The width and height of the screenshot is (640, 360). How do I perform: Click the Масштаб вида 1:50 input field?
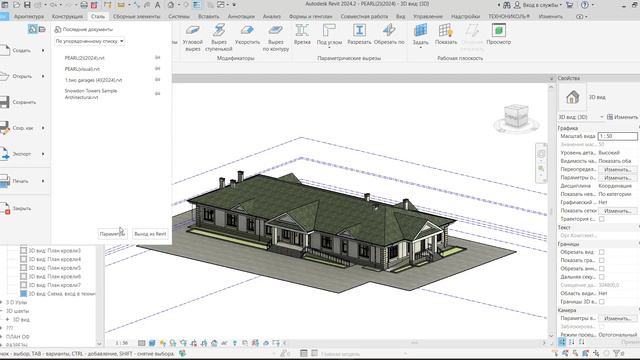coord(617,136)
